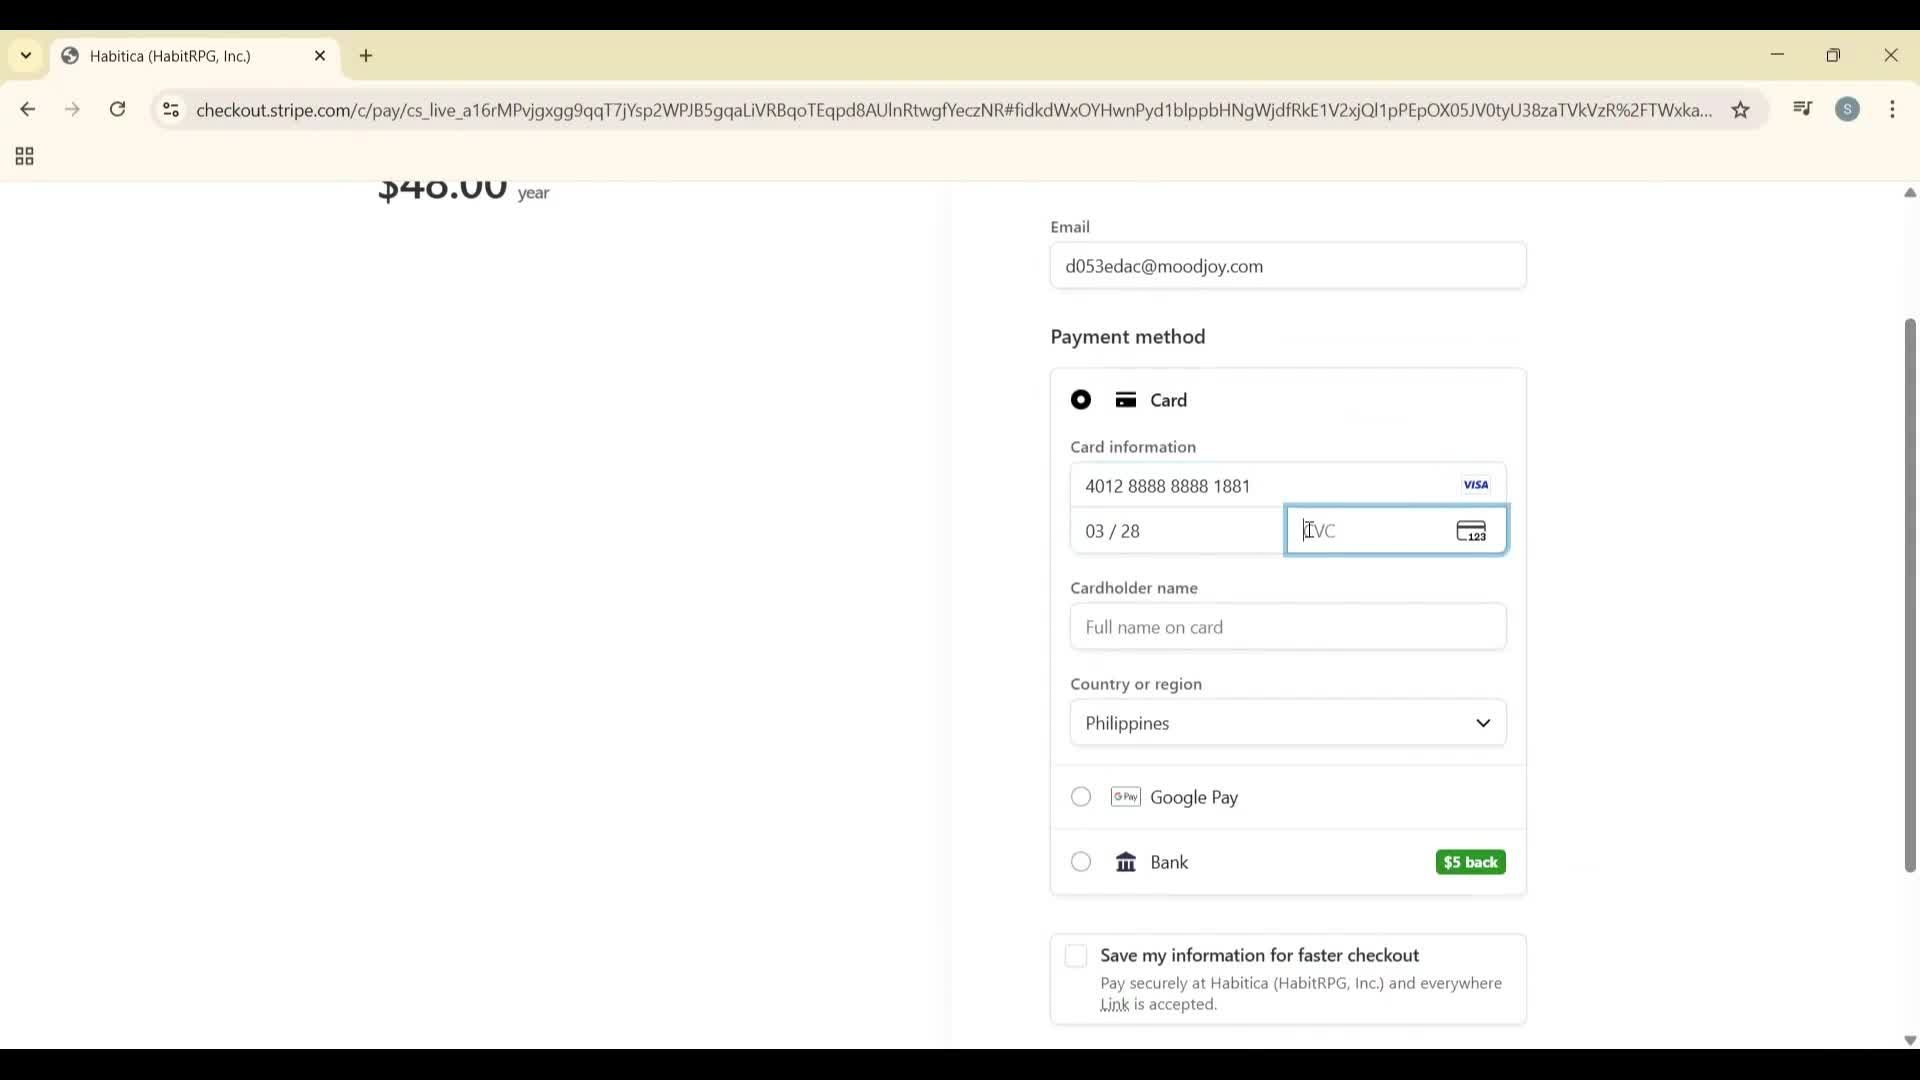
Task: Open Chrome's three-dot menu
Action: click(x=1893, y=109)
